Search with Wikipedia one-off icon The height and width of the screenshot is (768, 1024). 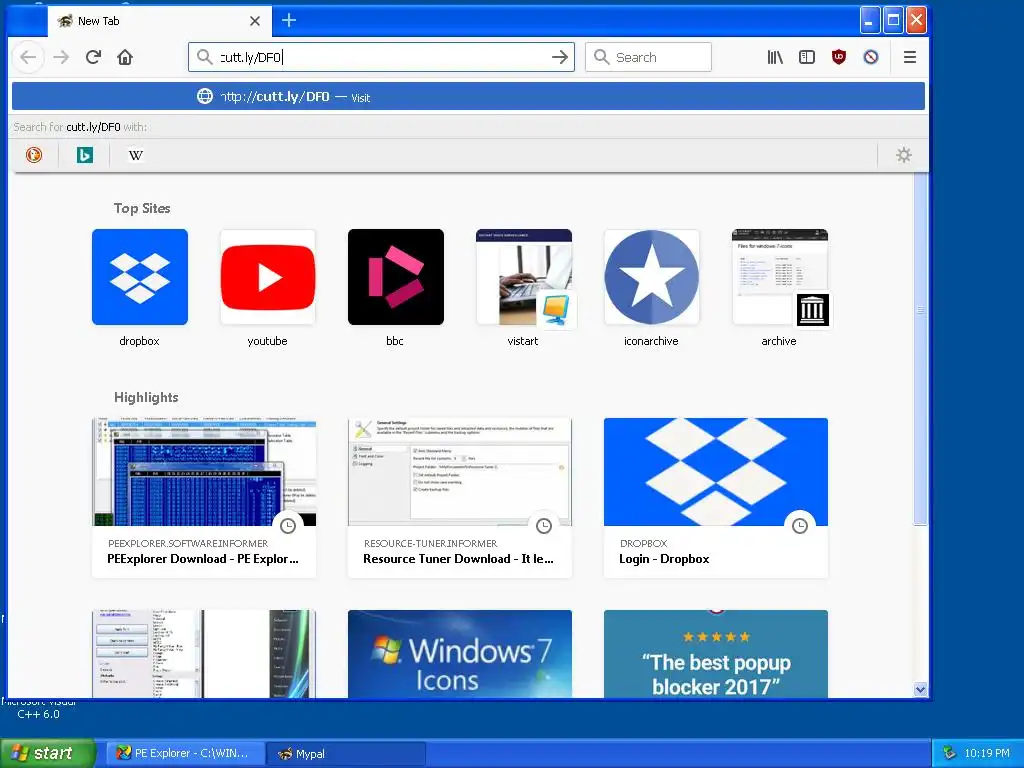[136, 155]
